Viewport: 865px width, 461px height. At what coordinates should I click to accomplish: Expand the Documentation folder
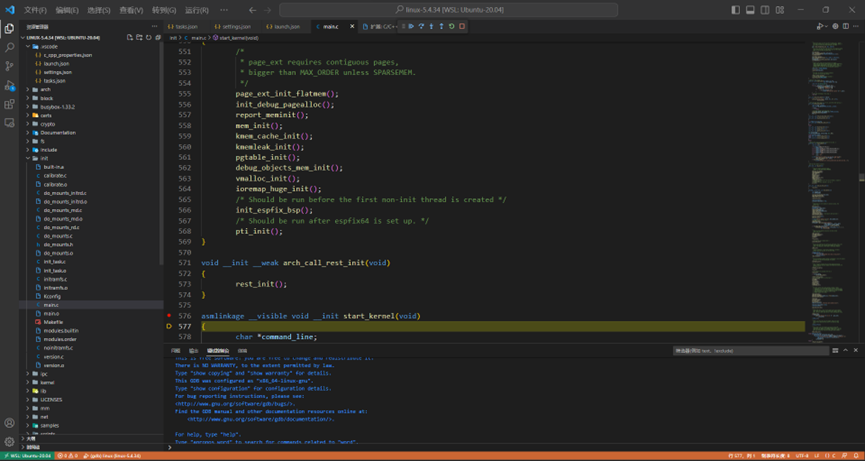pyautogui.click(x=57, y=133)
